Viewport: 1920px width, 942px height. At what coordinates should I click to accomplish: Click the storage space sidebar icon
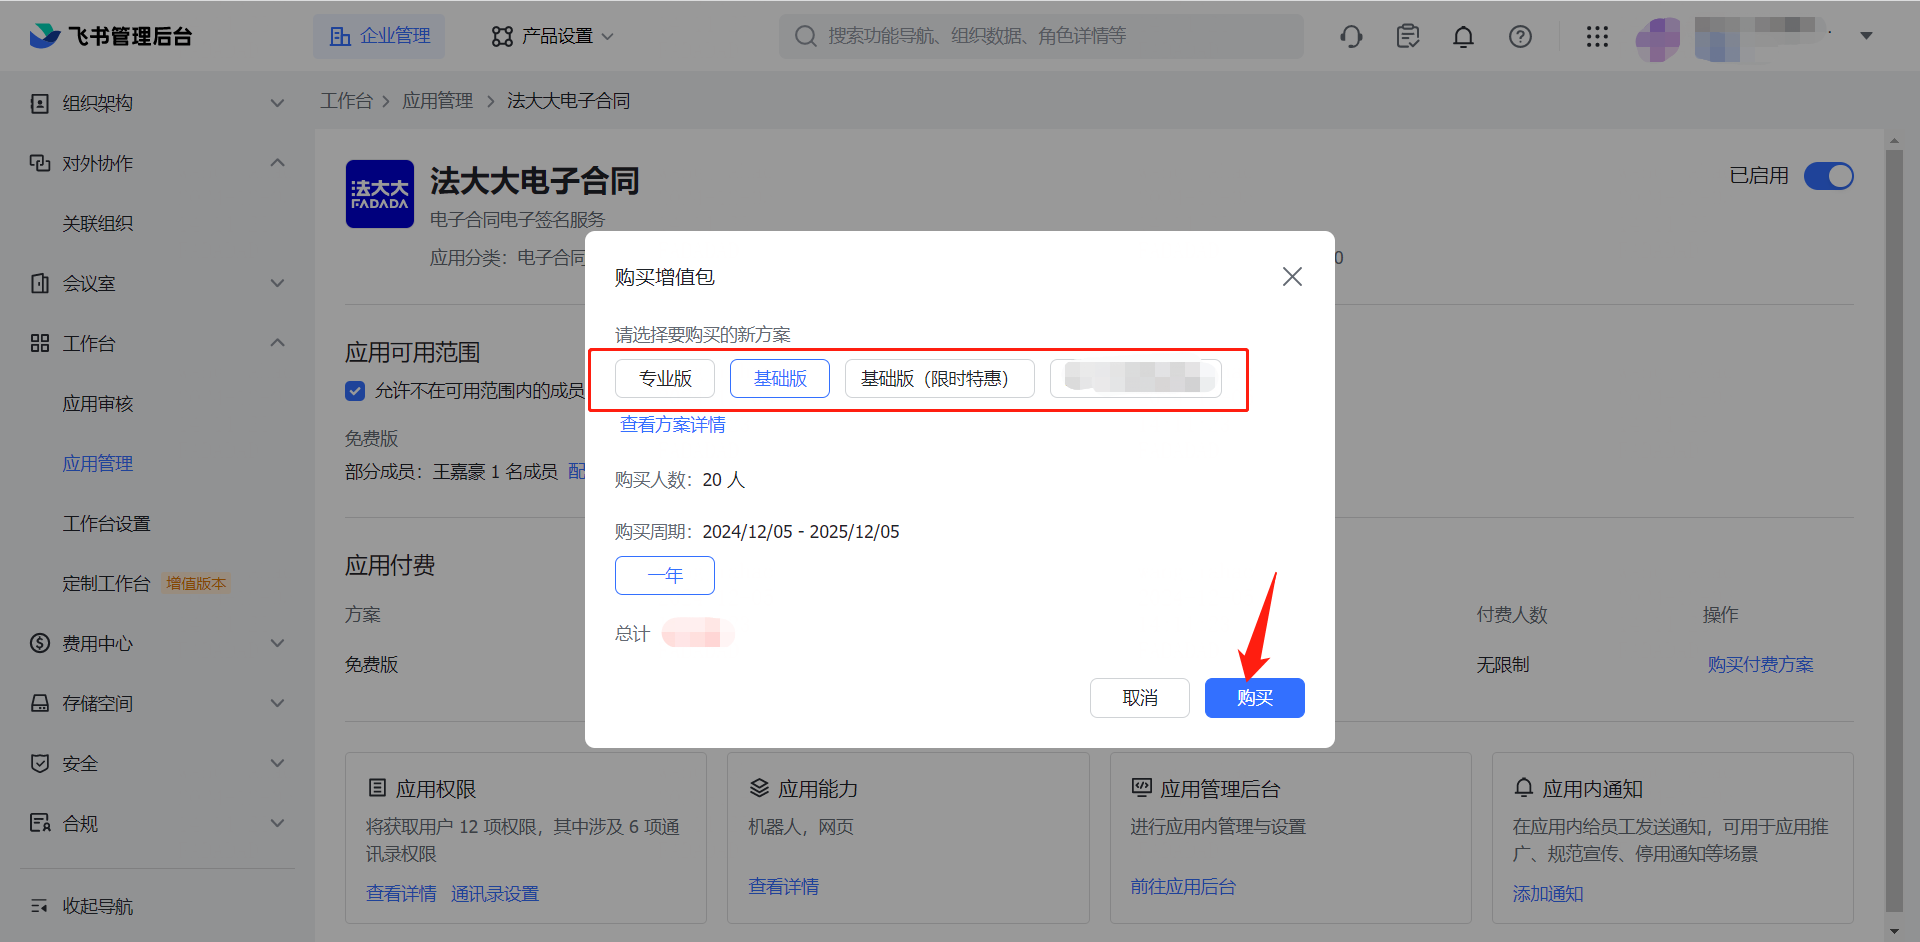40,703
